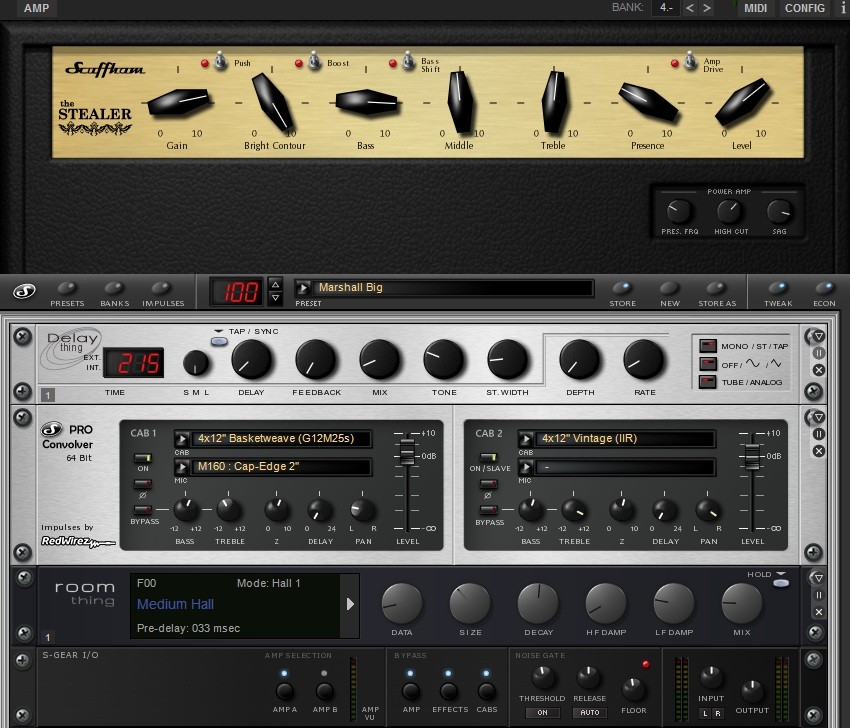Click the Delay Thing time display
Screen dimensions: 850x728
coord(134,363)
